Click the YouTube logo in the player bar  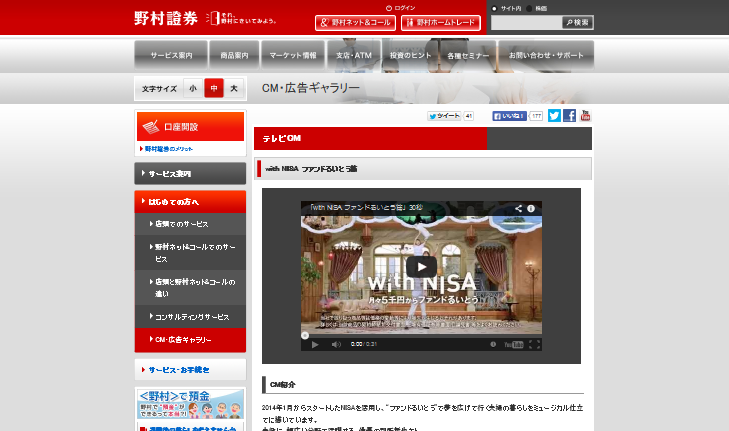point(514,345)
